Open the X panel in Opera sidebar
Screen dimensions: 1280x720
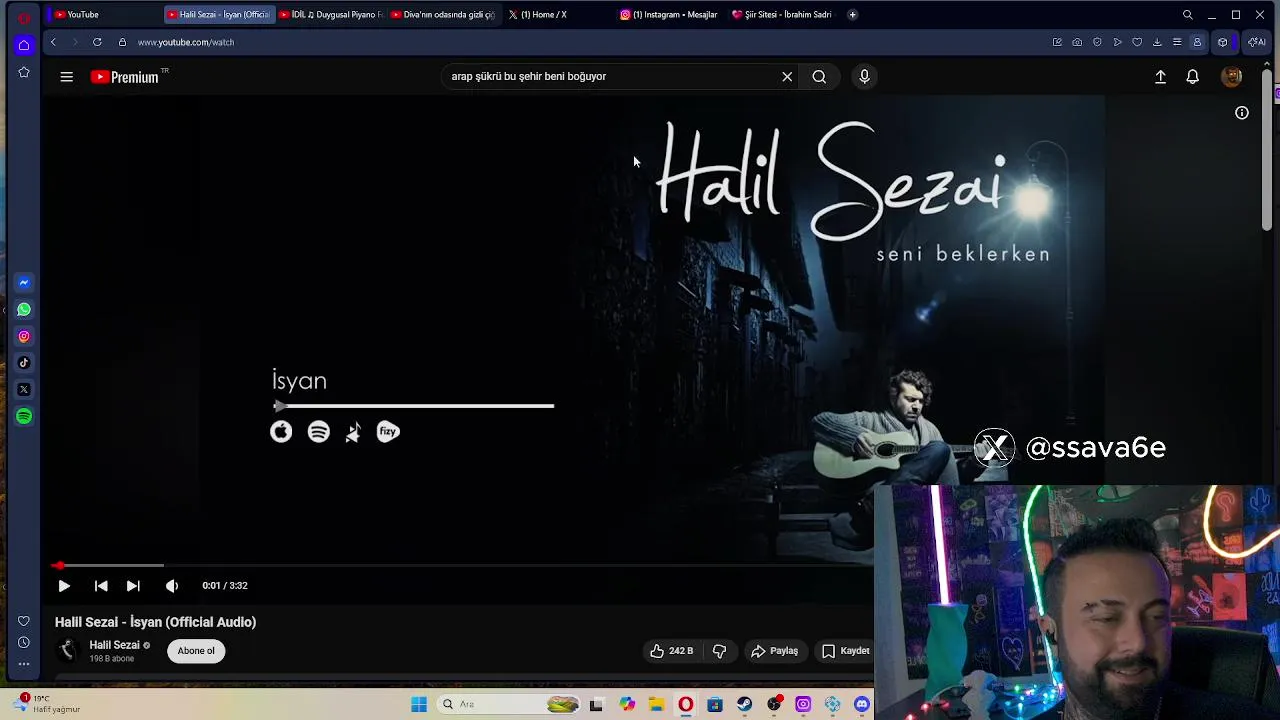point(24,390)
